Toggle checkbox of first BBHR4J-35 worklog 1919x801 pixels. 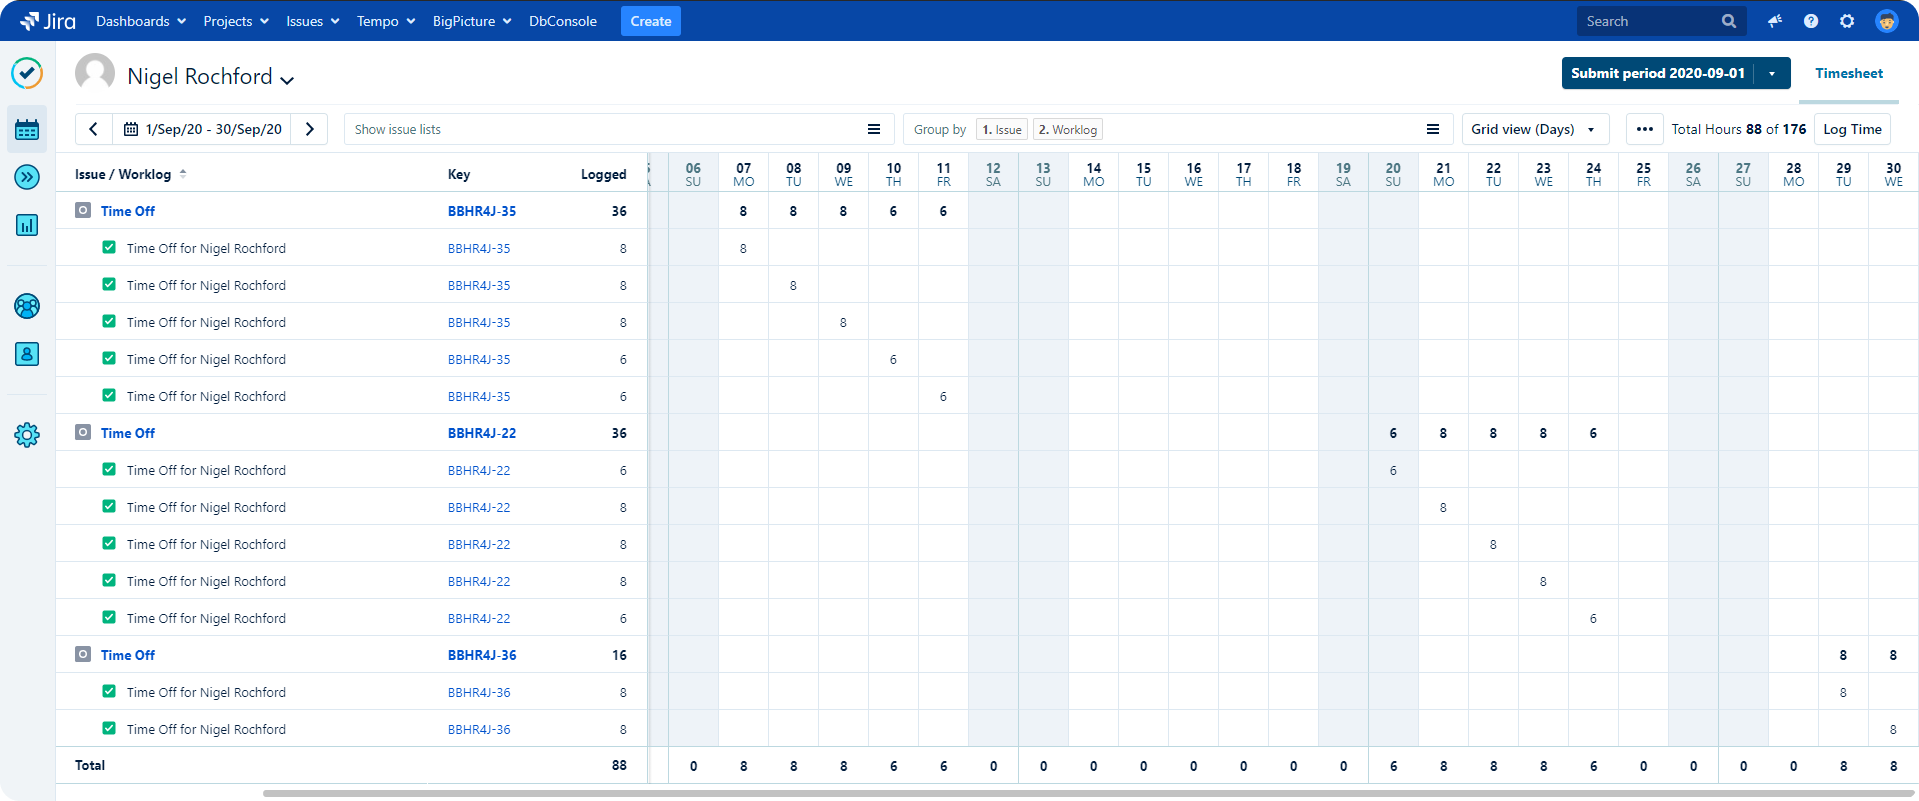pos(109,247)
